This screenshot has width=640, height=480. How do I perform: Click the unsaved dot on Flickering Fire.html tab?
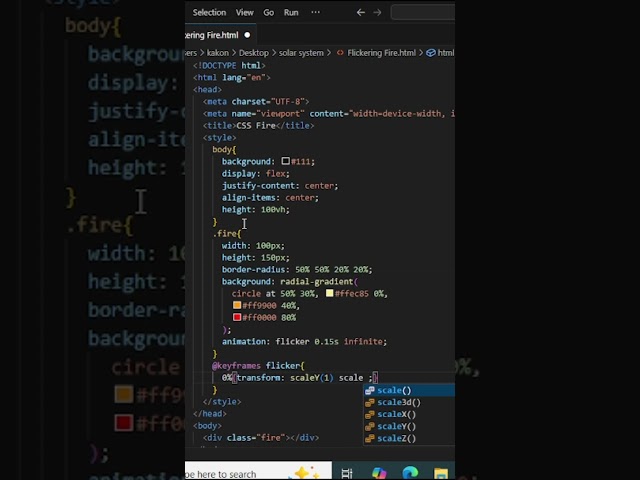click(247, 35)
